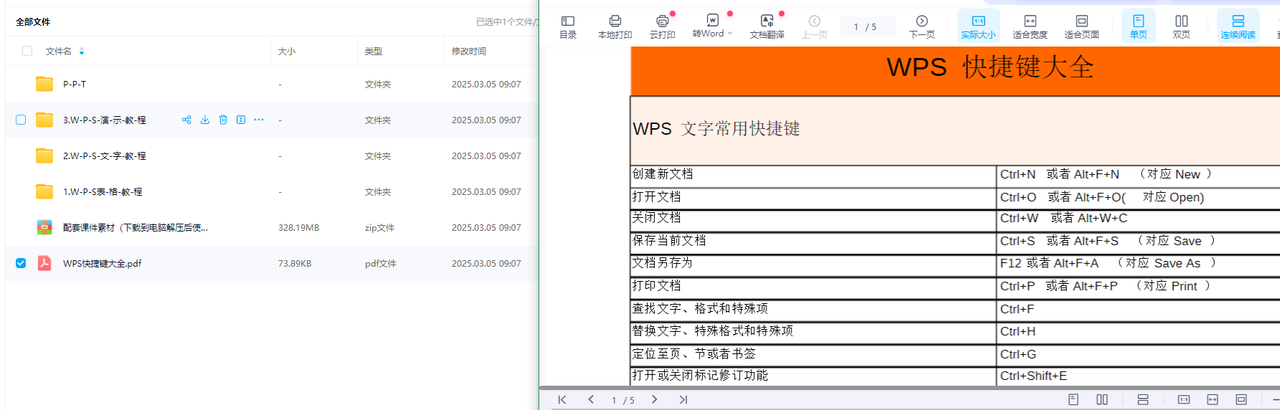
Task: Click the zoom out minus in bottom bar
Action: tap(1274, 400)
